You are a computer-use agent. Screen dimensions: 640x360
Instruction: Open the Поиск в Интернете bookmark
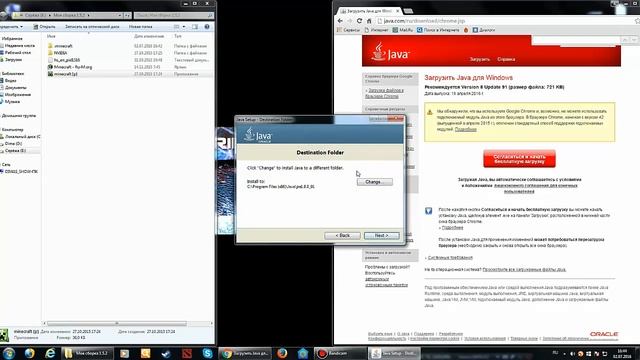tap(438, 30)
